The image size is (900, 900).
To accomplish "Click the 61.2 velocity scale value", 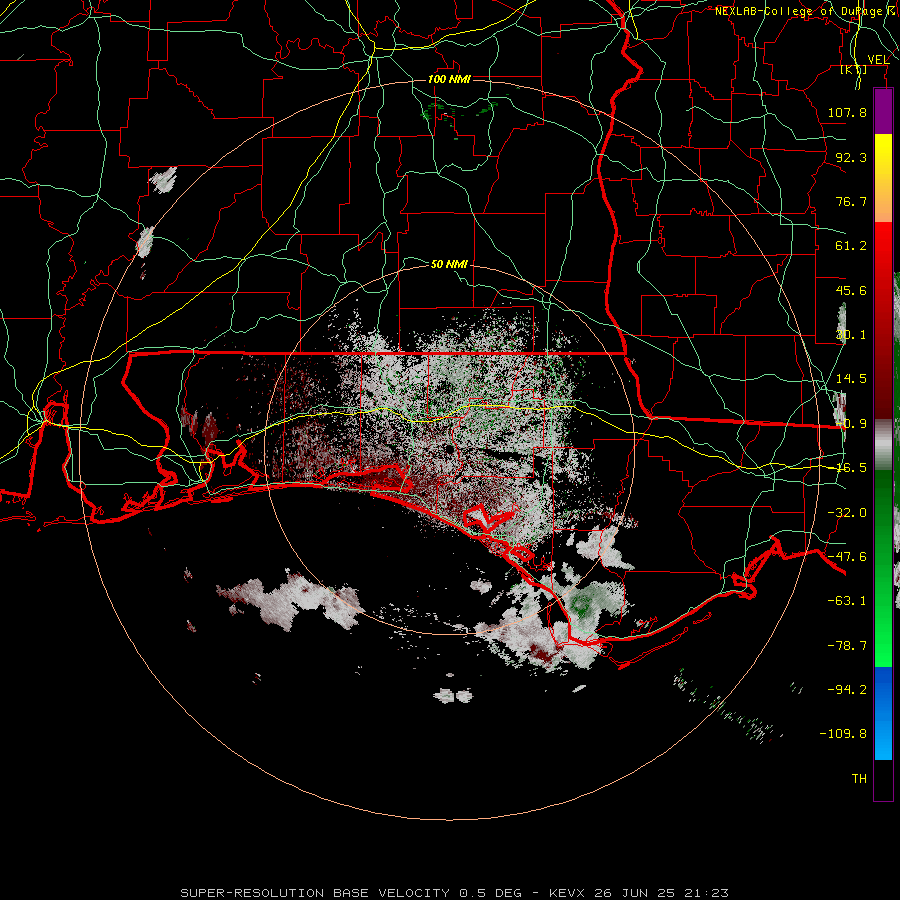I will [851, 246].
